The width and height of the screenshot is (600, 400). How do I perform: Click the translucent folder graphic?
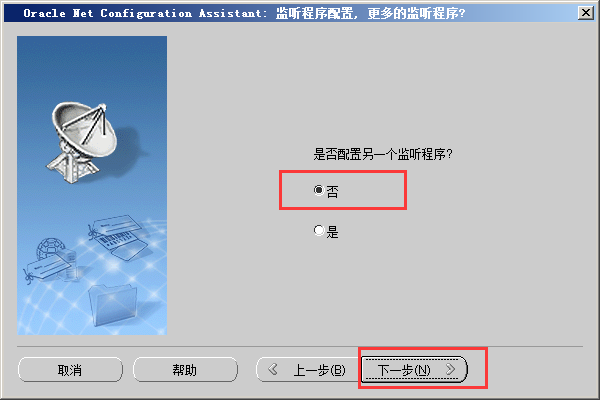coord(113,305)
